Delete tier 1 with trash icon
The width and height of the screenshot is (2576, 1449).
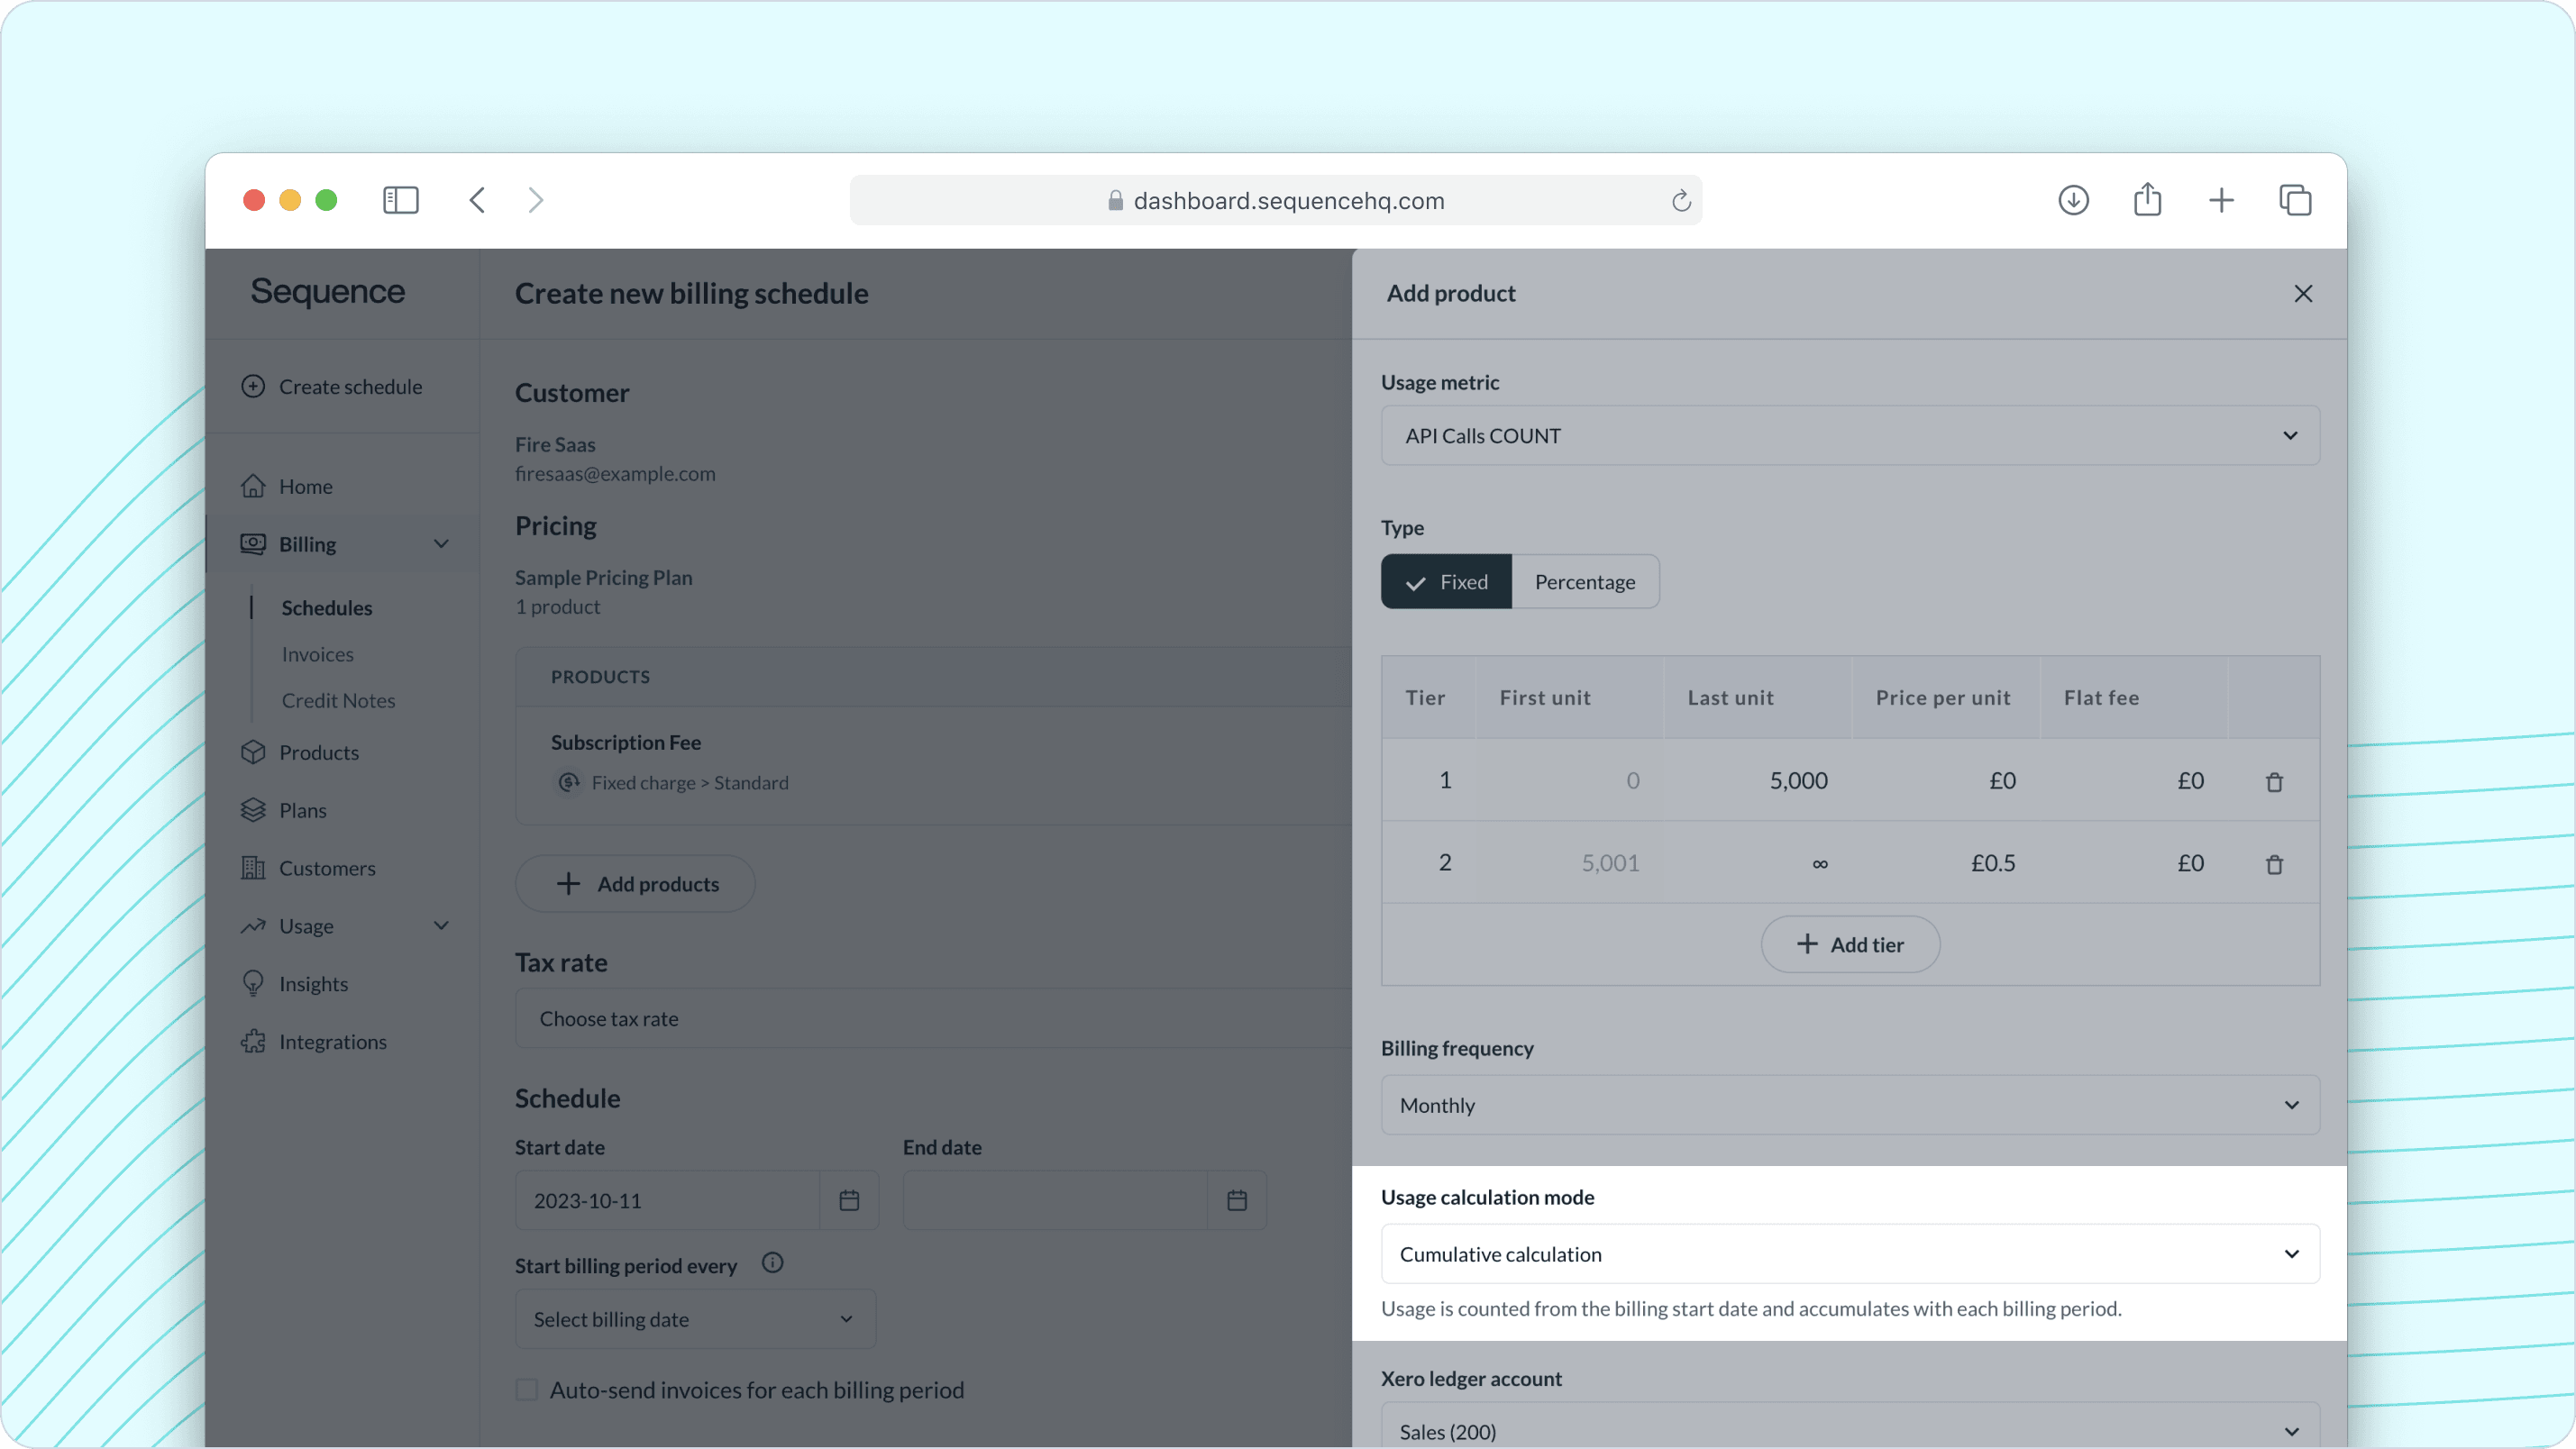2274,782
